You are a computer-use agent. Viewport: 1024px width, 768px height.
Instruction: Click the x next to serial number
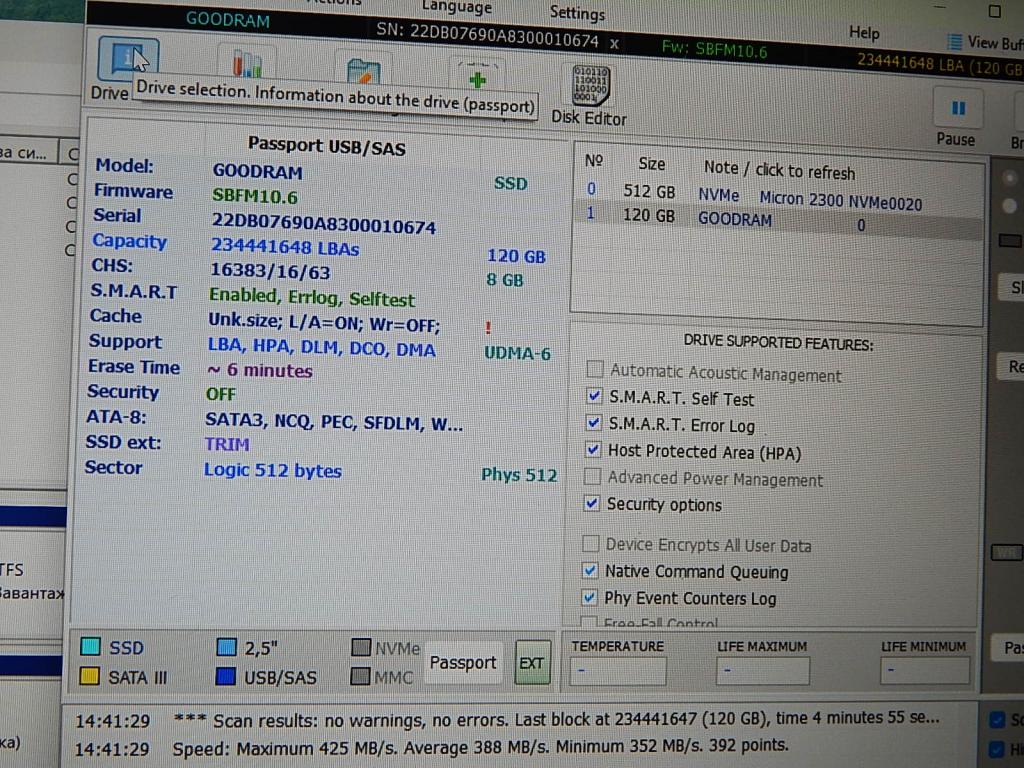pyautogui.click(x=614, y=44)
